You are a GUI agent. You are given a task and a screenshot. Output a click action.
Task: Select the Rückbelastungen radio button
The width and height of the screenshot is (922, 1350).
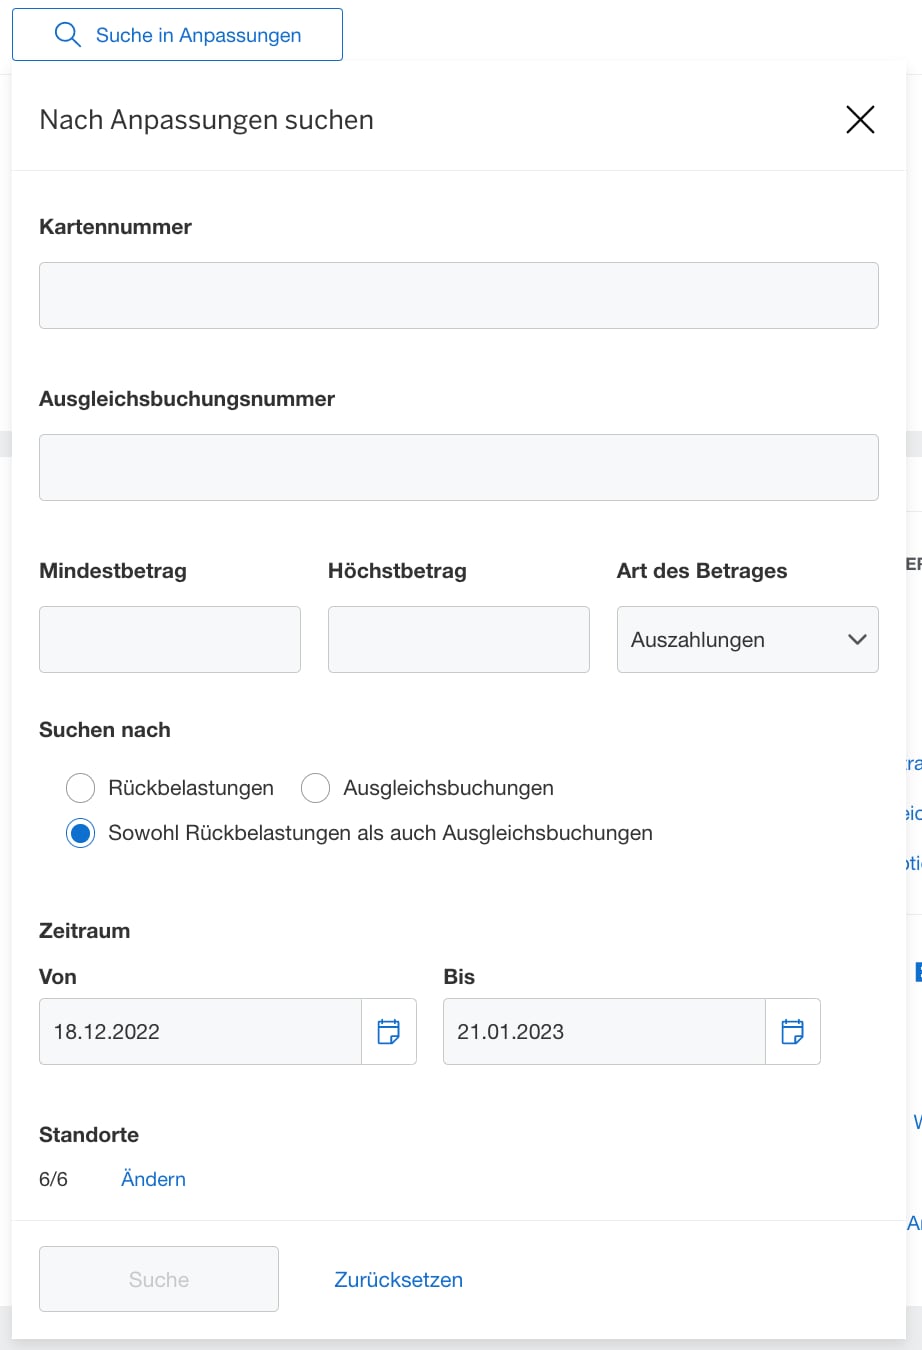pyautogui.click(x=80, y=788)
